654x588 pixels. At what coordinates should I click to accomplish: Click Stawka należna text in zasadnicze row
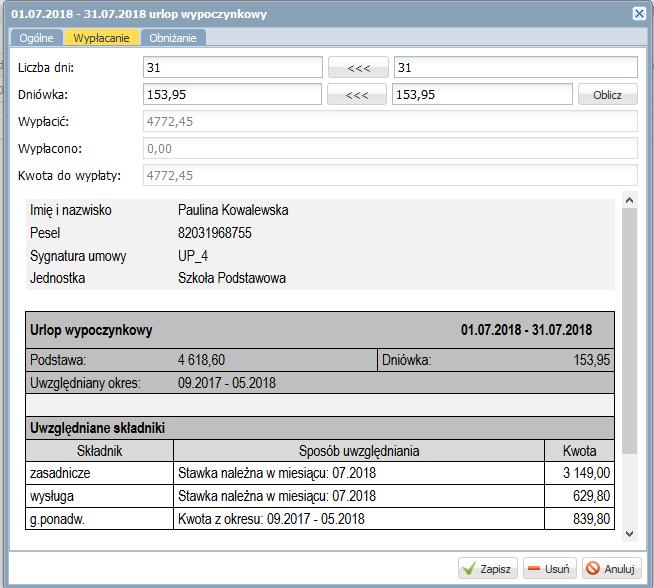click(277, 473)
